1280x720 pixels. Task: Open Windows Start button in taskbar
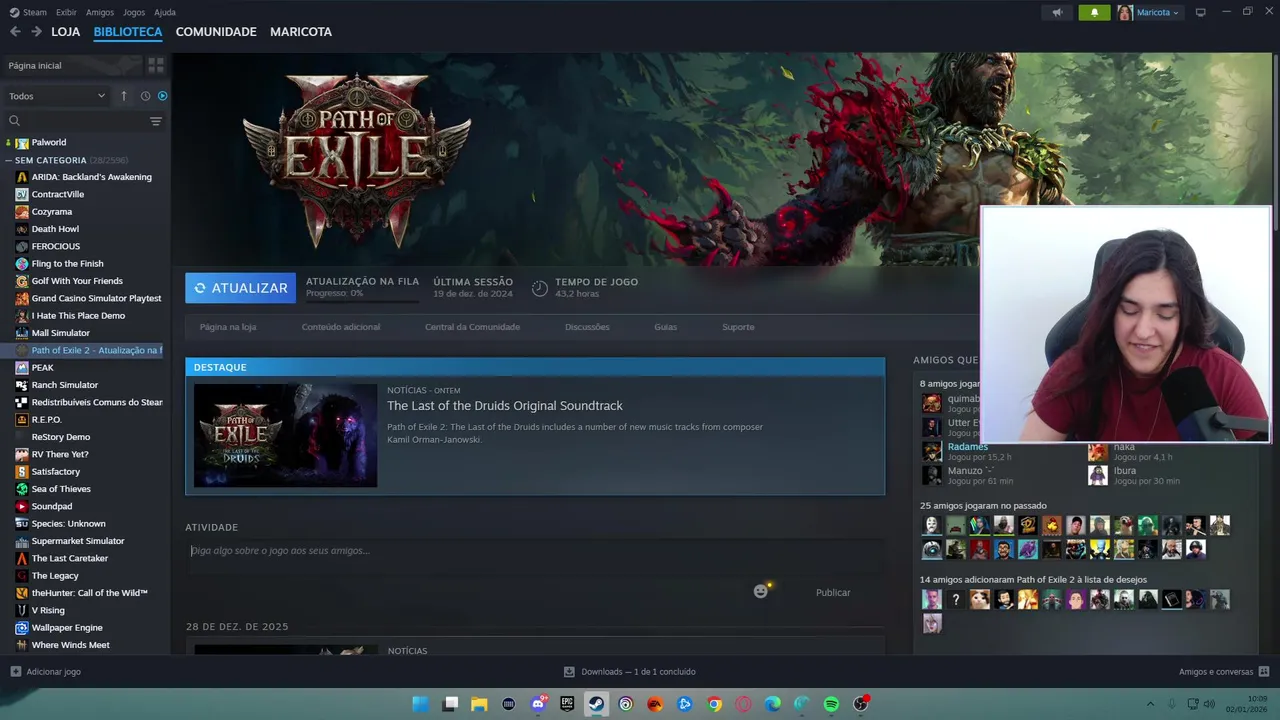click(421, 704)
